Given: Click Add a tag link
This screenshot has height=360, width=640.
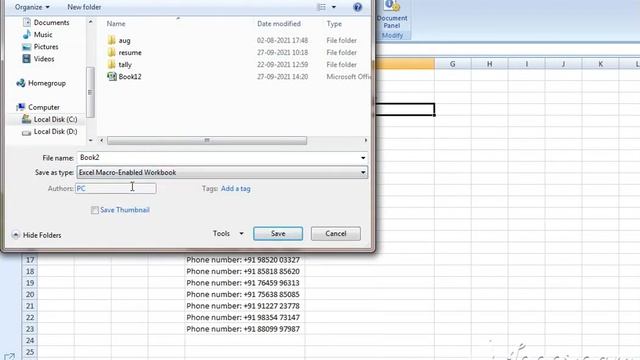Looking at the screenshot, I should (x=236, y=189).
